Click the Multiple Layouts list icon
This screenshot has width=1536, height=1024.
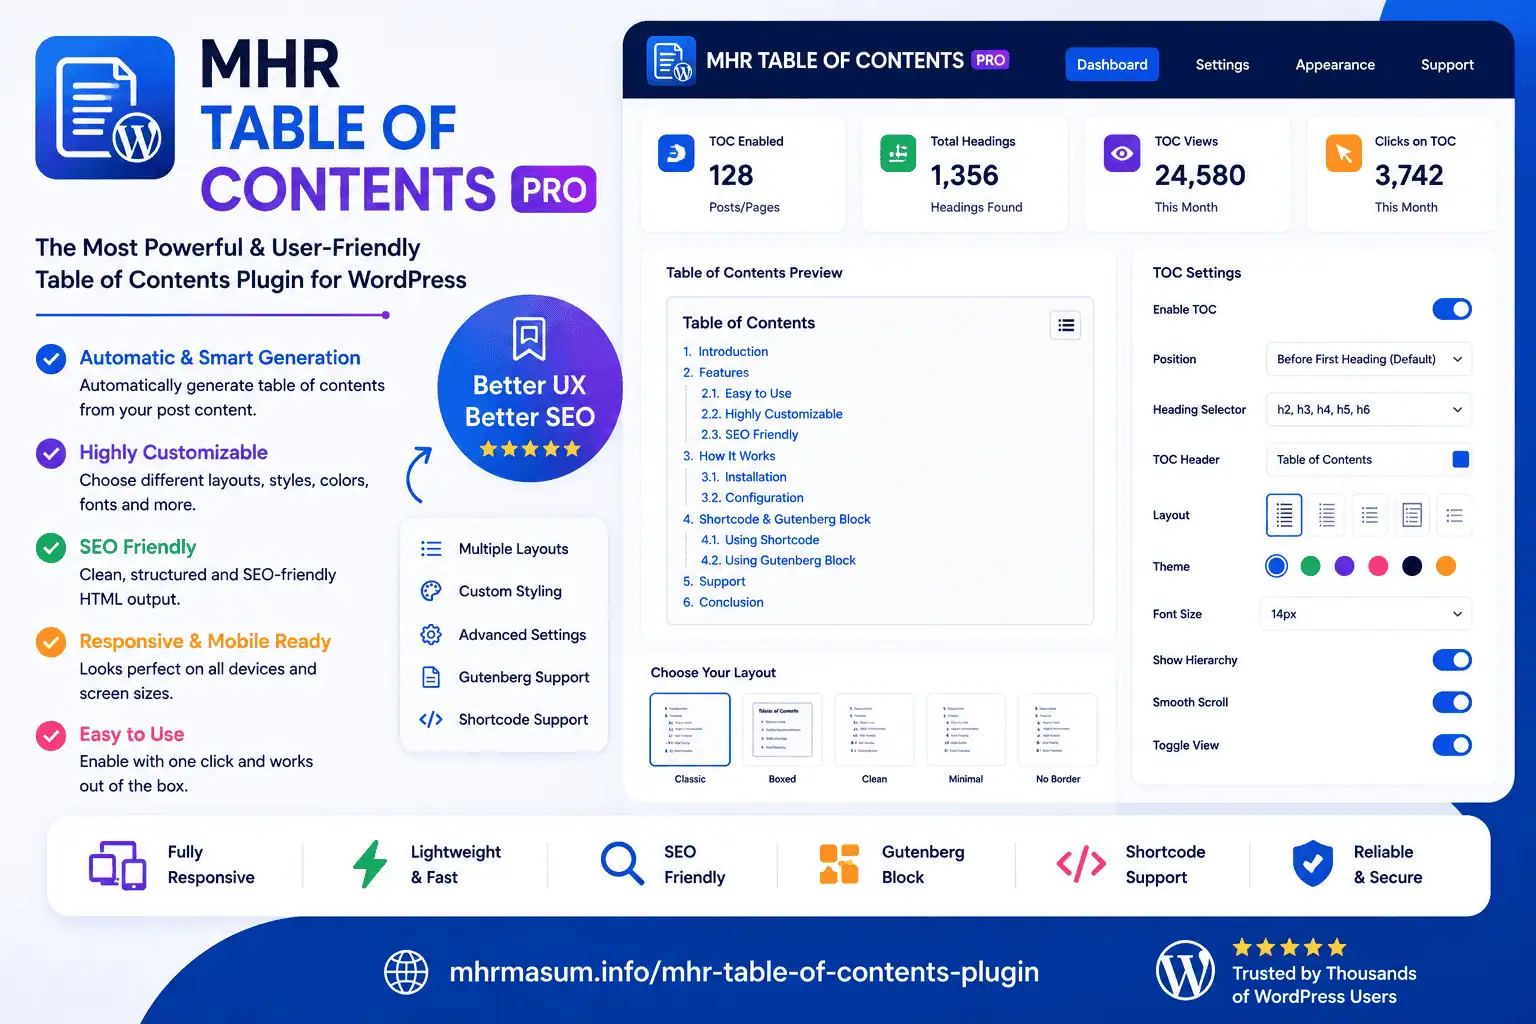(x=431, y=549)
